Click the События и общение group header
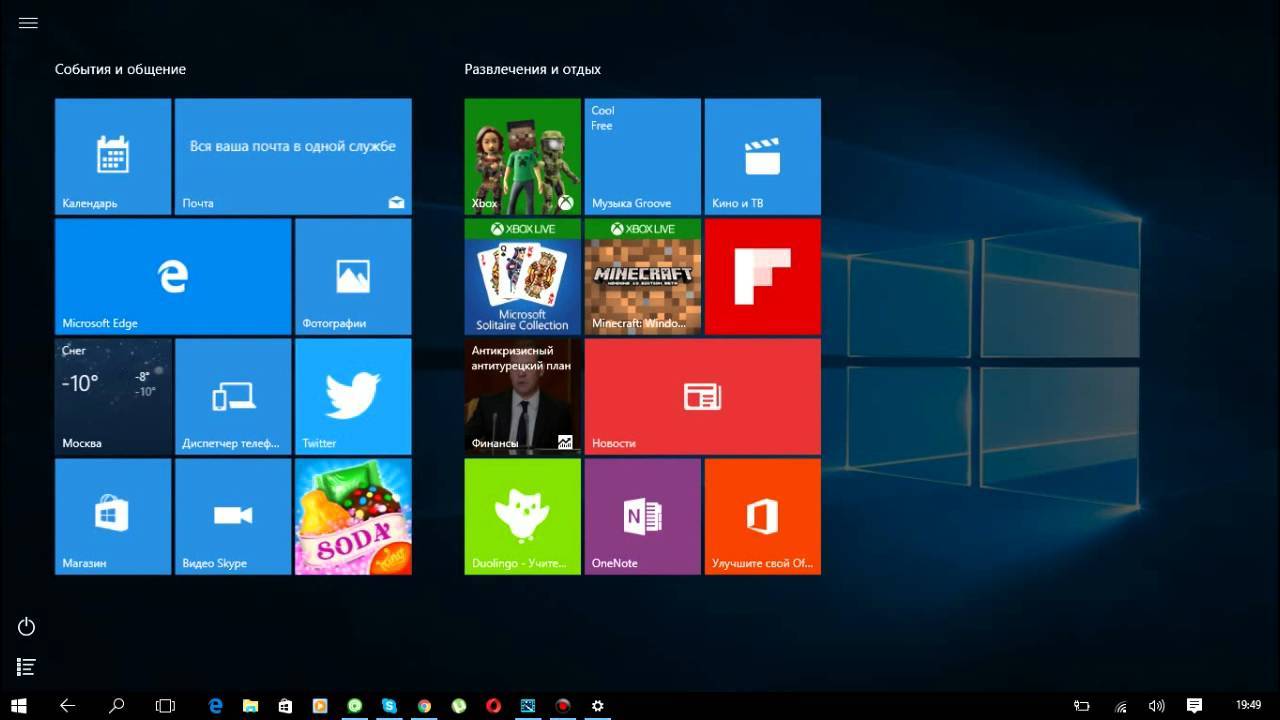The width and height of the screenshot is (1280, 720). (x=120, y=69)
